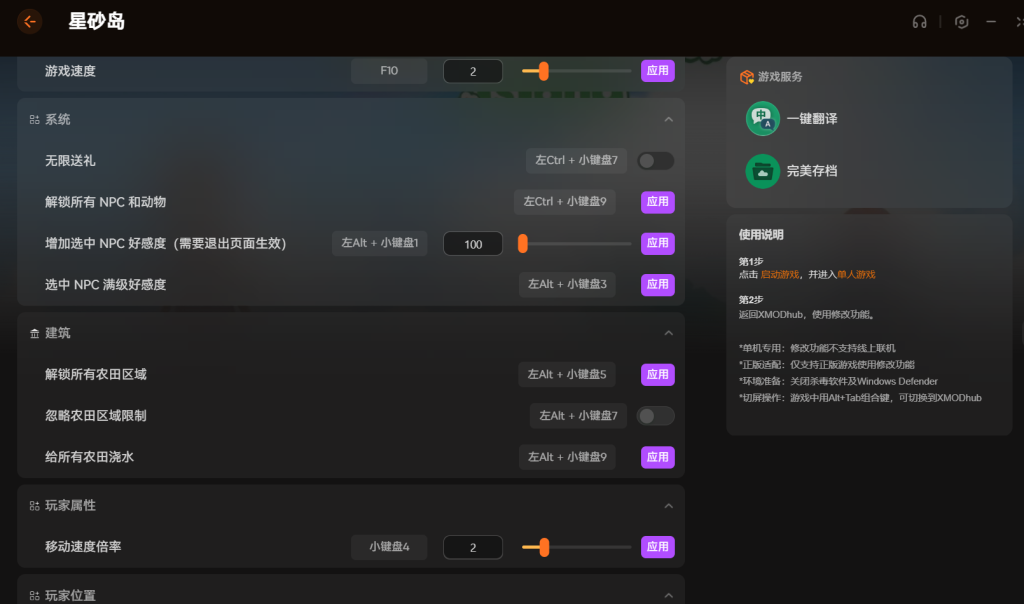Click 应用 for 解锁所有 NPC 和动物
Image resolution: width=1024 pixels, height=604 pixels.
[657, 202]
